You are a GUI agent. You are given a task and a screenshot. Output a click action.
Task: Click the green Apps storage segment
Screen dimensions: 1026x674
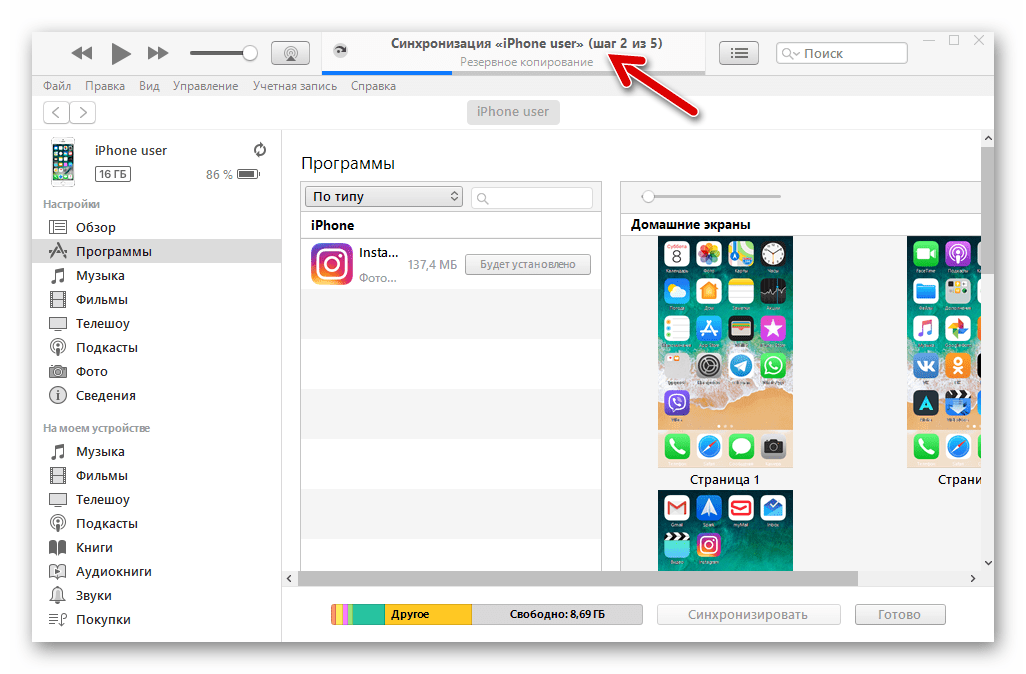368,614
